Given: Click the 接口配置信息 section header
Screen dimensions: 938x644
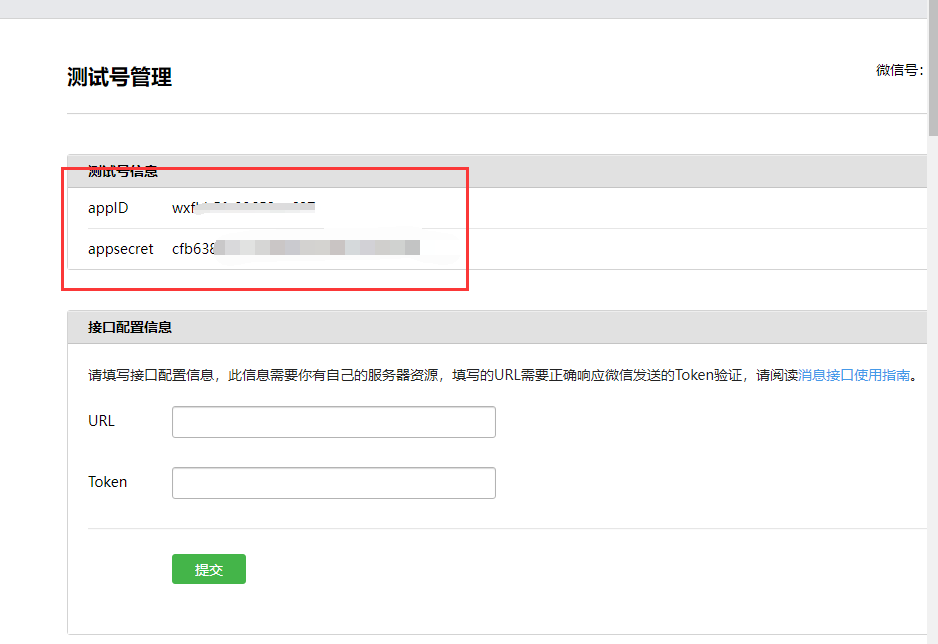Looking at the screenshot, I should 129,326.
